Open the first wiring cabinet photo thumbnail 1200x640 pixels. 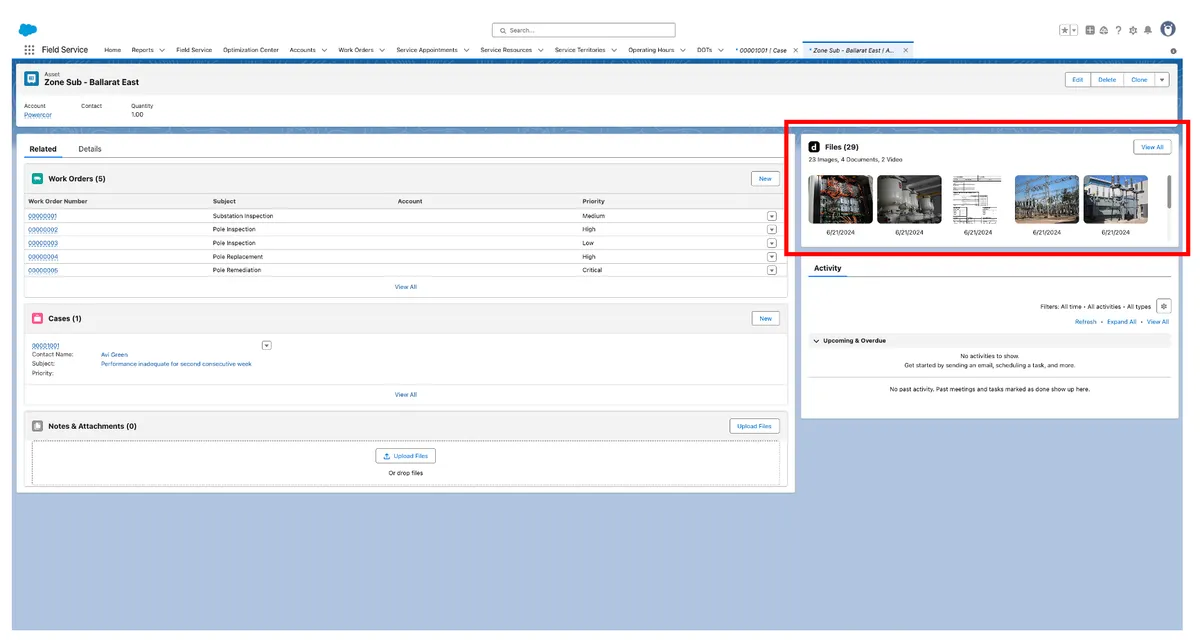840,200
